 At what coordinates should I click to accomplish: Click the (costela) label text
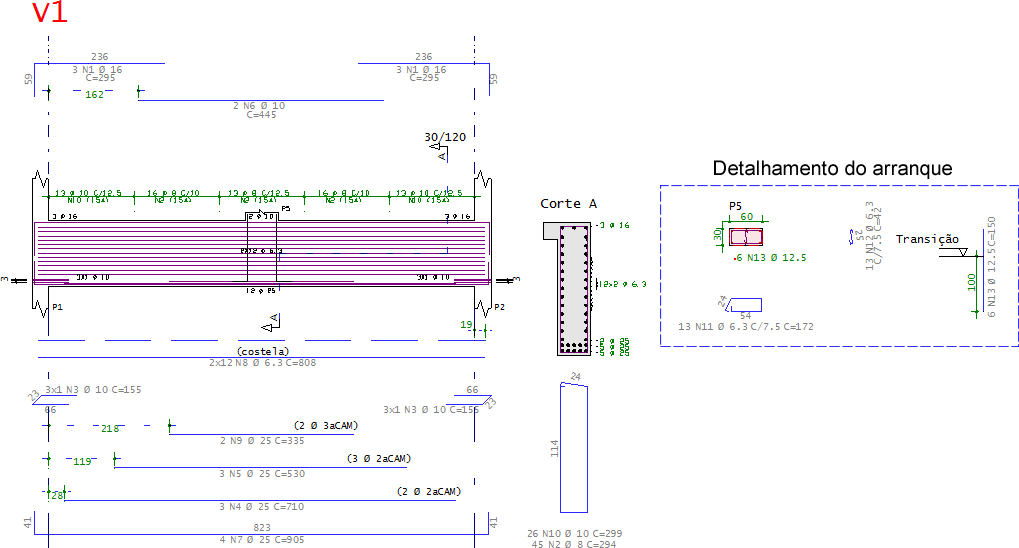click(x=263, y=352)
